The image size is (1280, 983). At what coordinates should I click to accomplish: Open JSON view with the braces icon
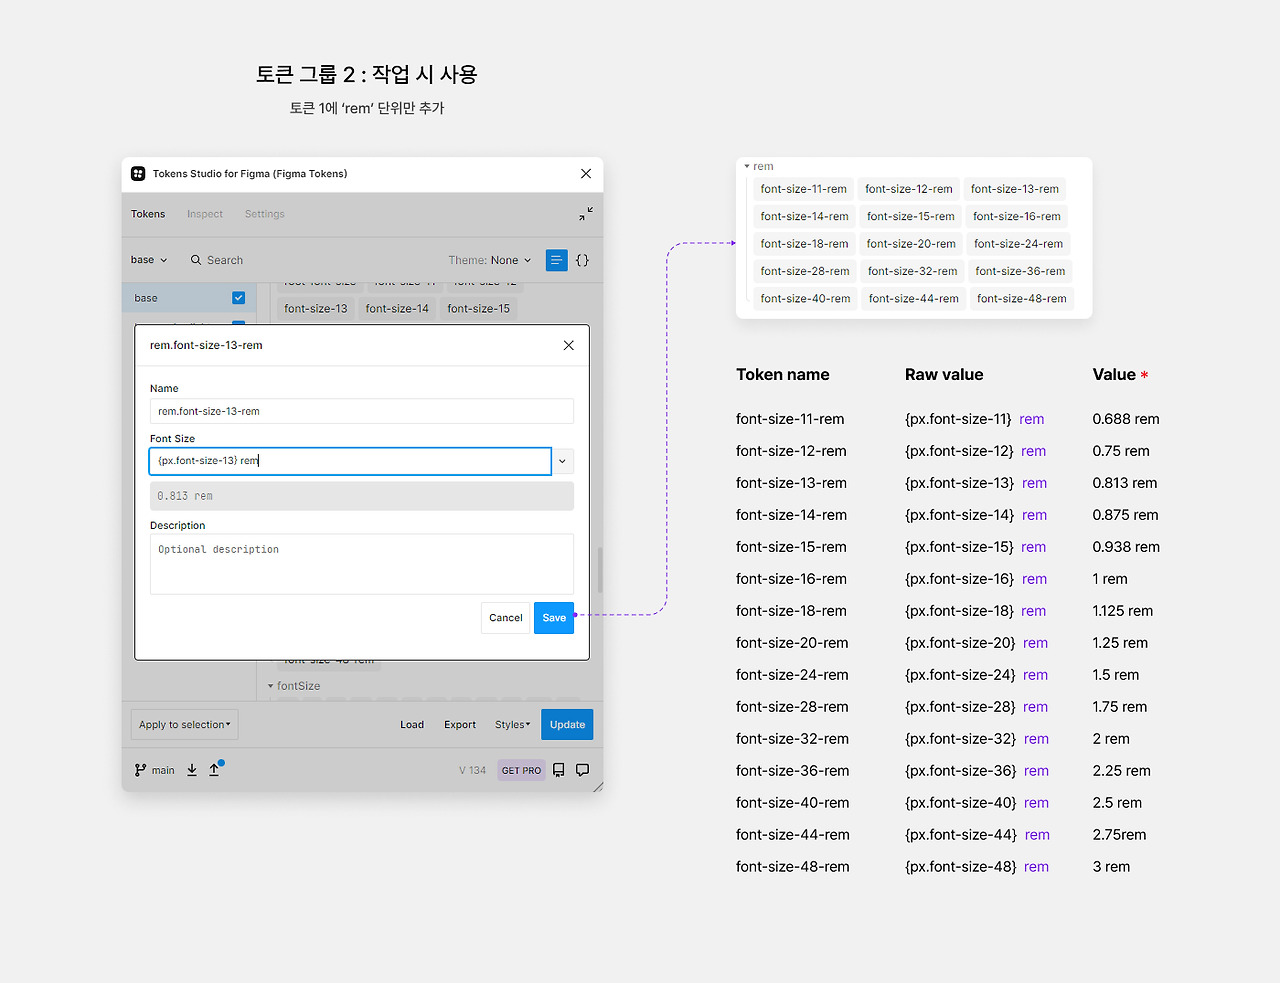point(582,260)
